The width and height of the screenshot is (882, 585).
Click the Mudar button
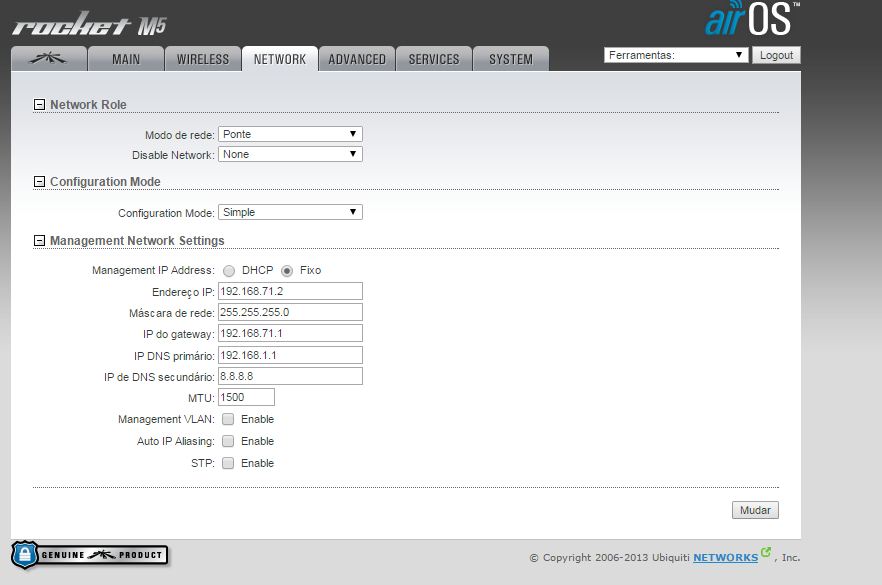click(755, 510)
